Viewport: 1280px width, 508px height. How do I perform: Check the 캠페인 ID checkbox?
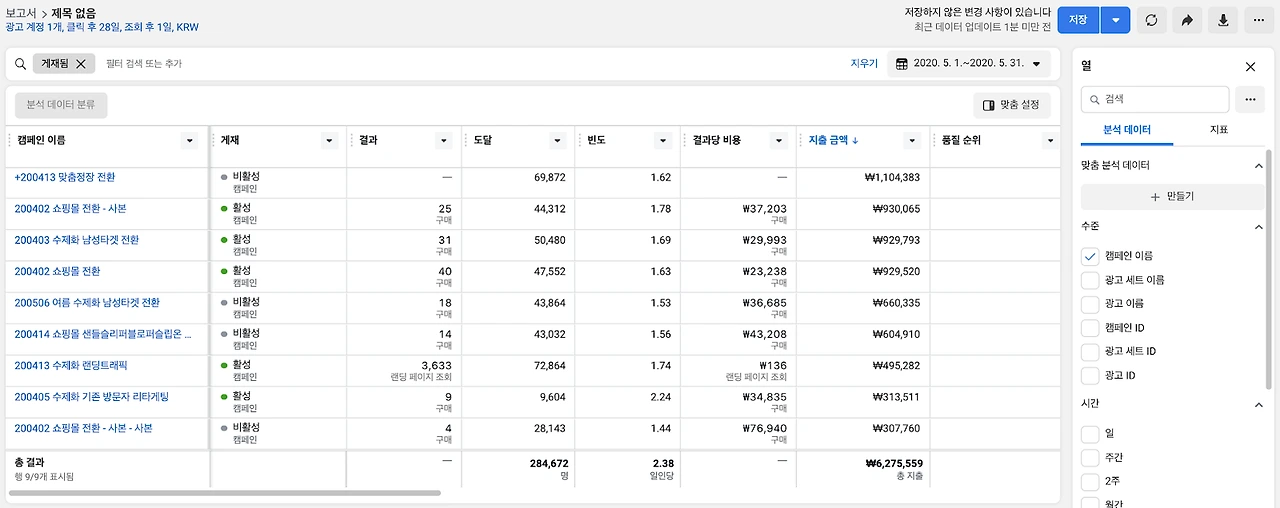[x=1090, y=328]
